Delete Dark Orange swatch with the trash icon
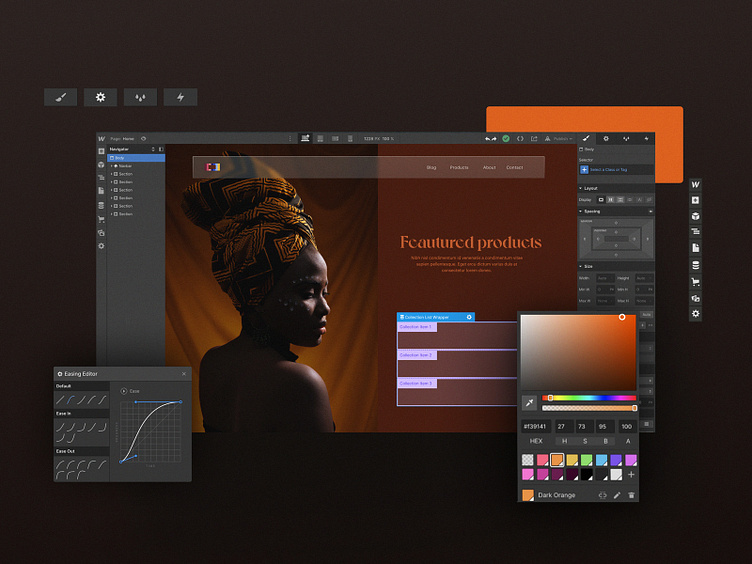Image resolution: width=752 pixels, height=564 pixels. tap(631, 495)
